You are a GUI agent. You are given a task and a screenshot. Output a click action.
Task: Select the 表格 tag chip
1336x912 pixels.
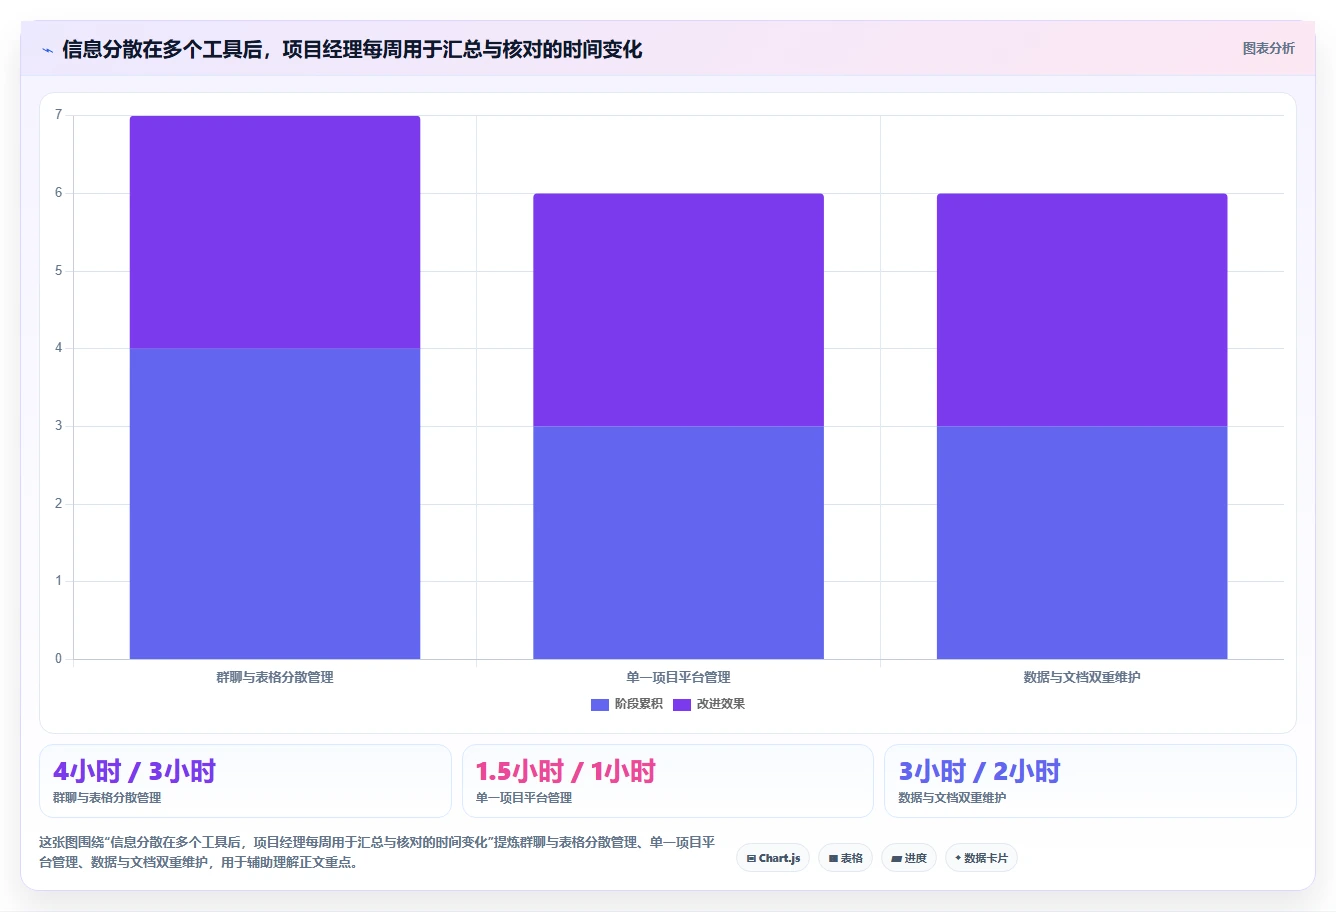click(x=845, y=858)
